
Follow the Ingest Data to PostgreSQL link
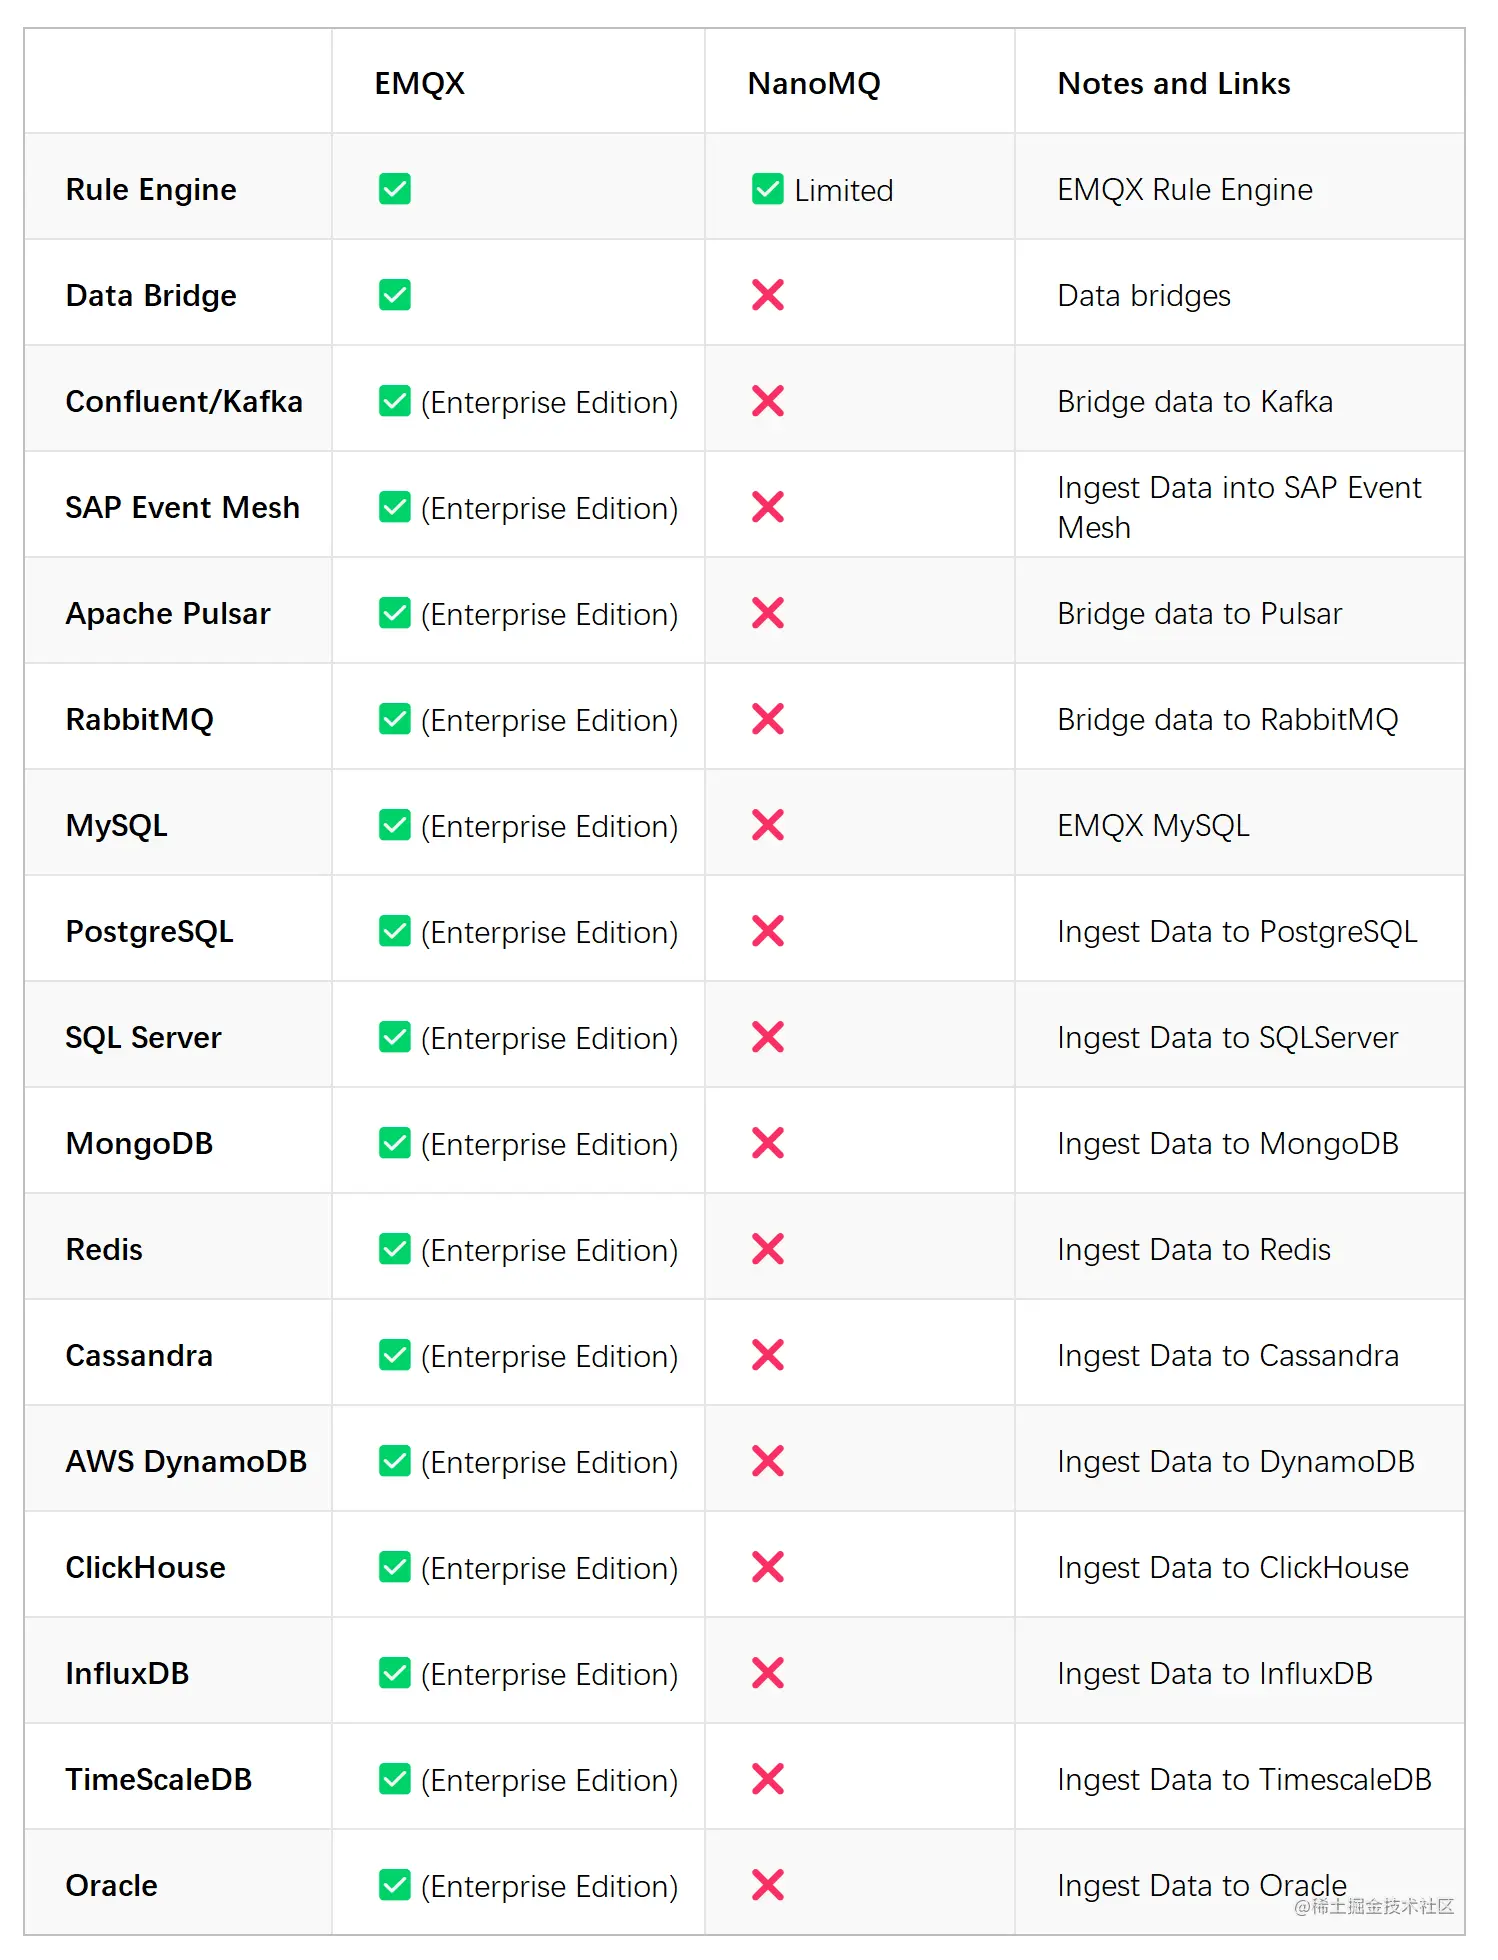click(1236, 932)
